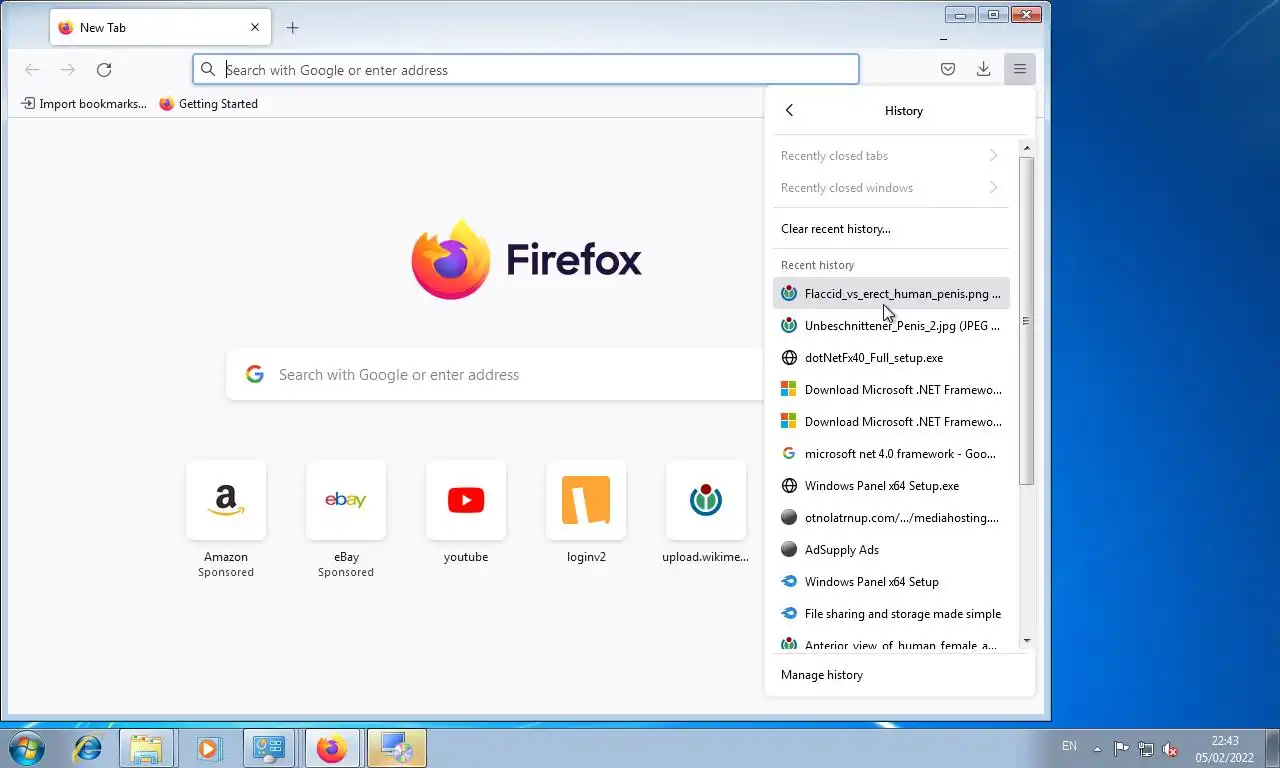Open the Downloads panel
The image size is (1280, 768).
983,69
